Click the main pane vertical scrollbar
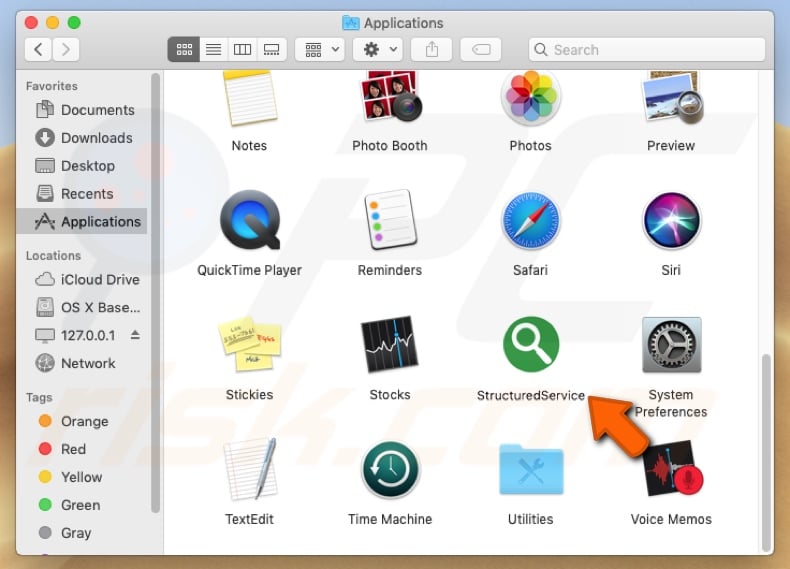790x569 pixels. point(766,453)
